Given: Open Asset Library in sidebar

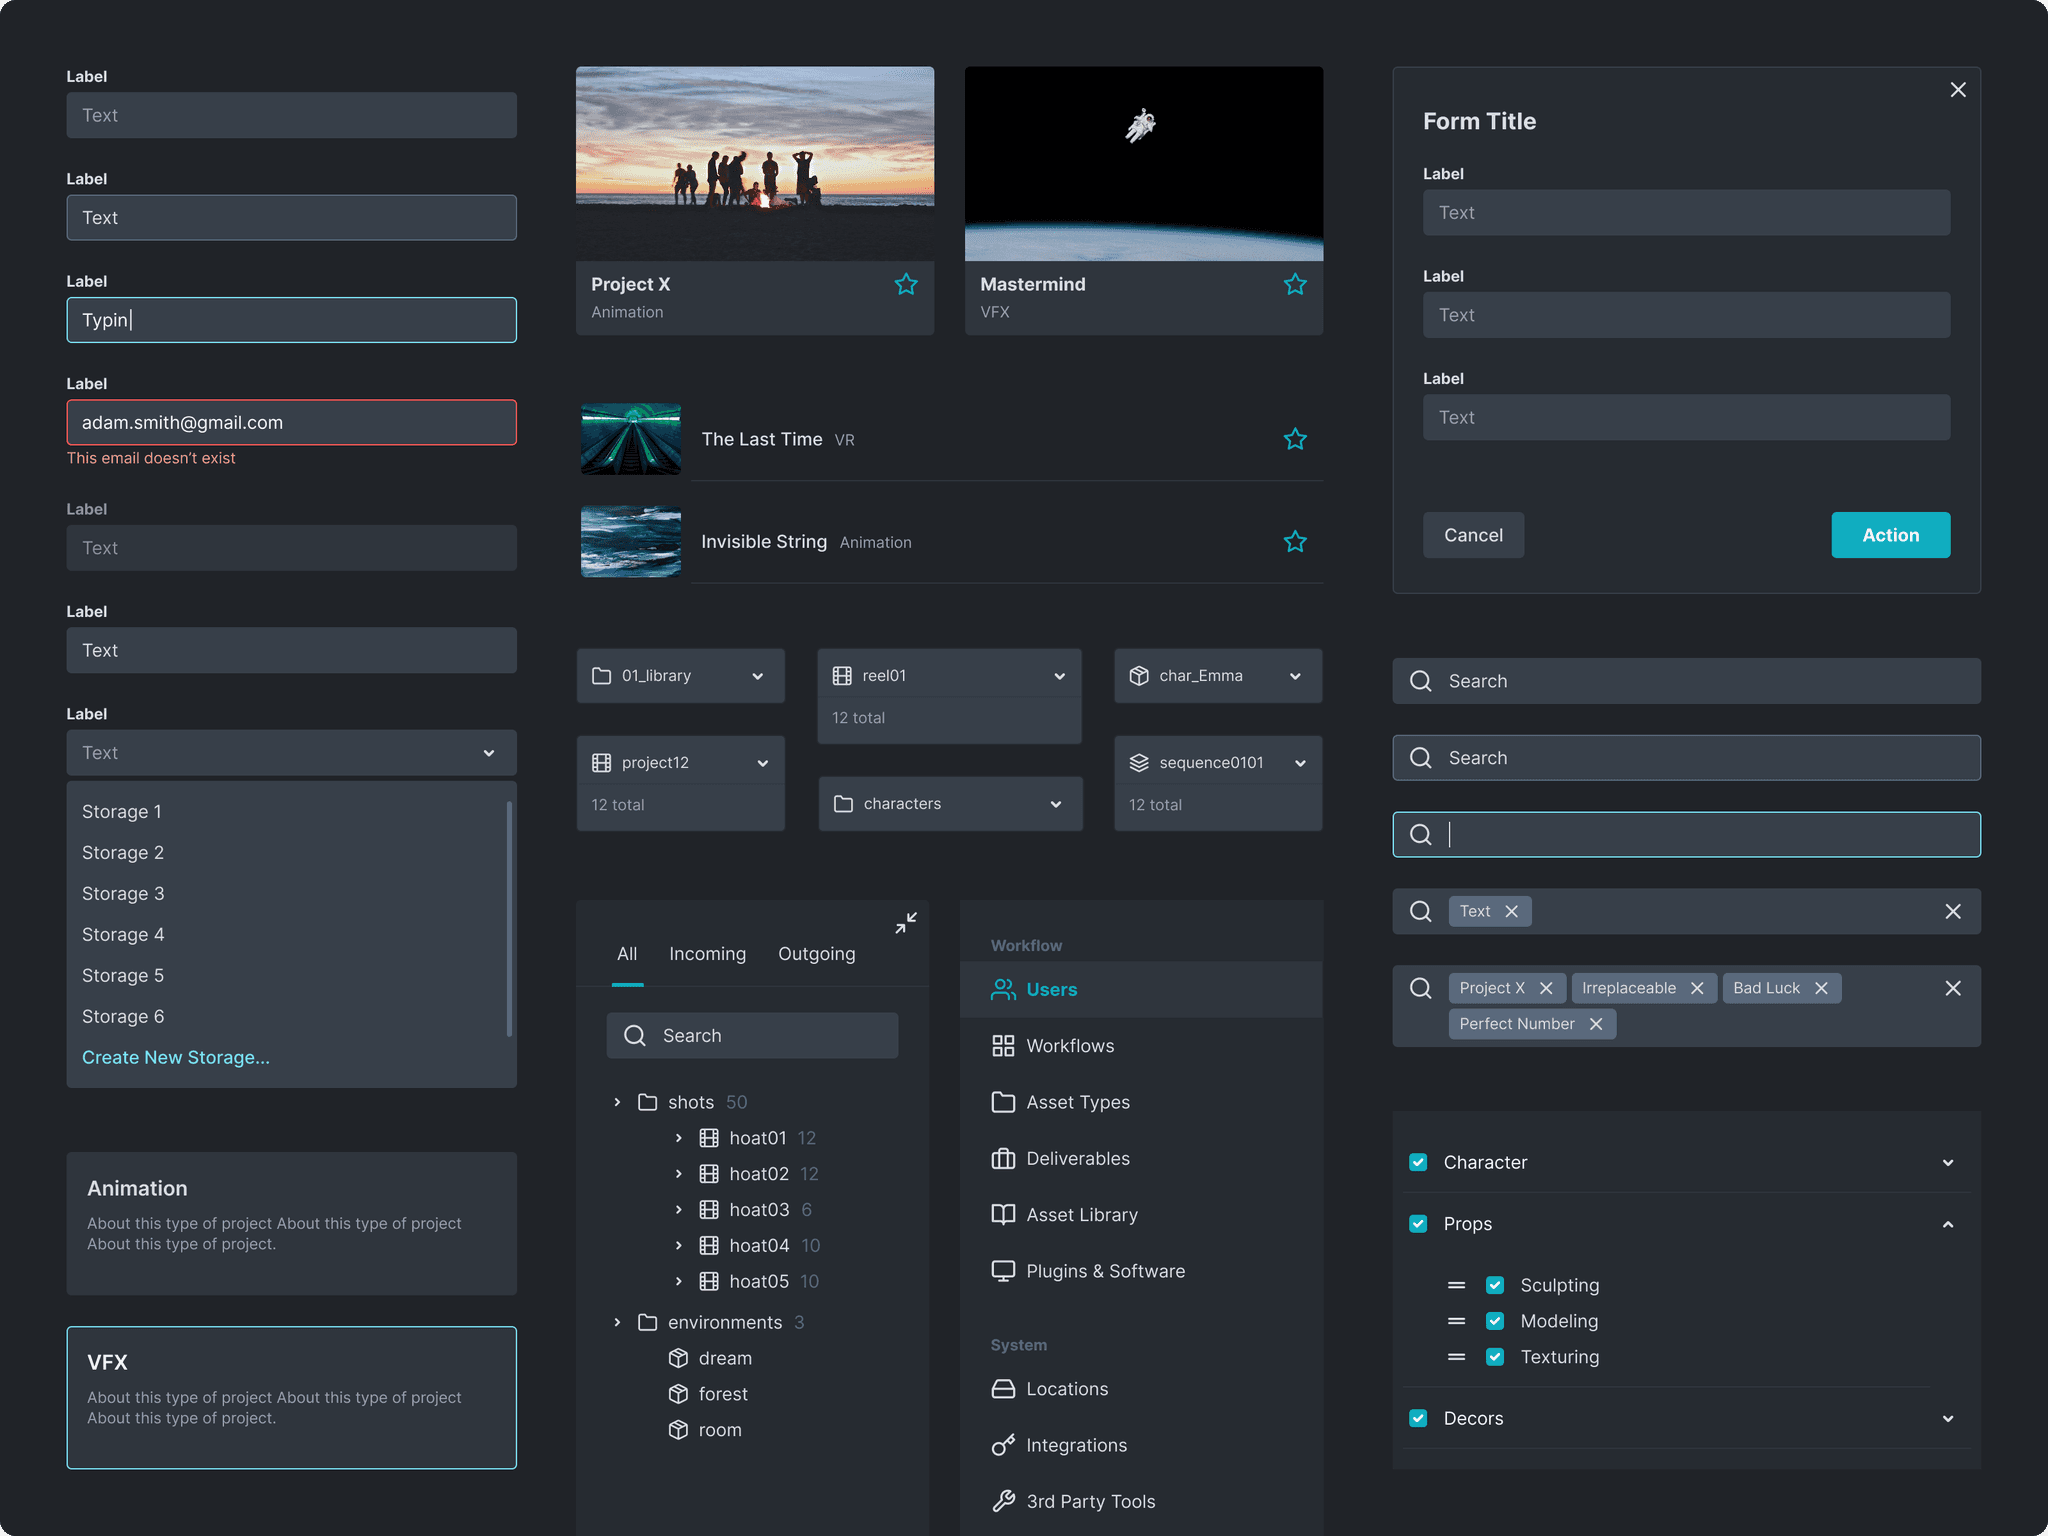Looking at the screenshot, I should (x=1081, y=1214).
